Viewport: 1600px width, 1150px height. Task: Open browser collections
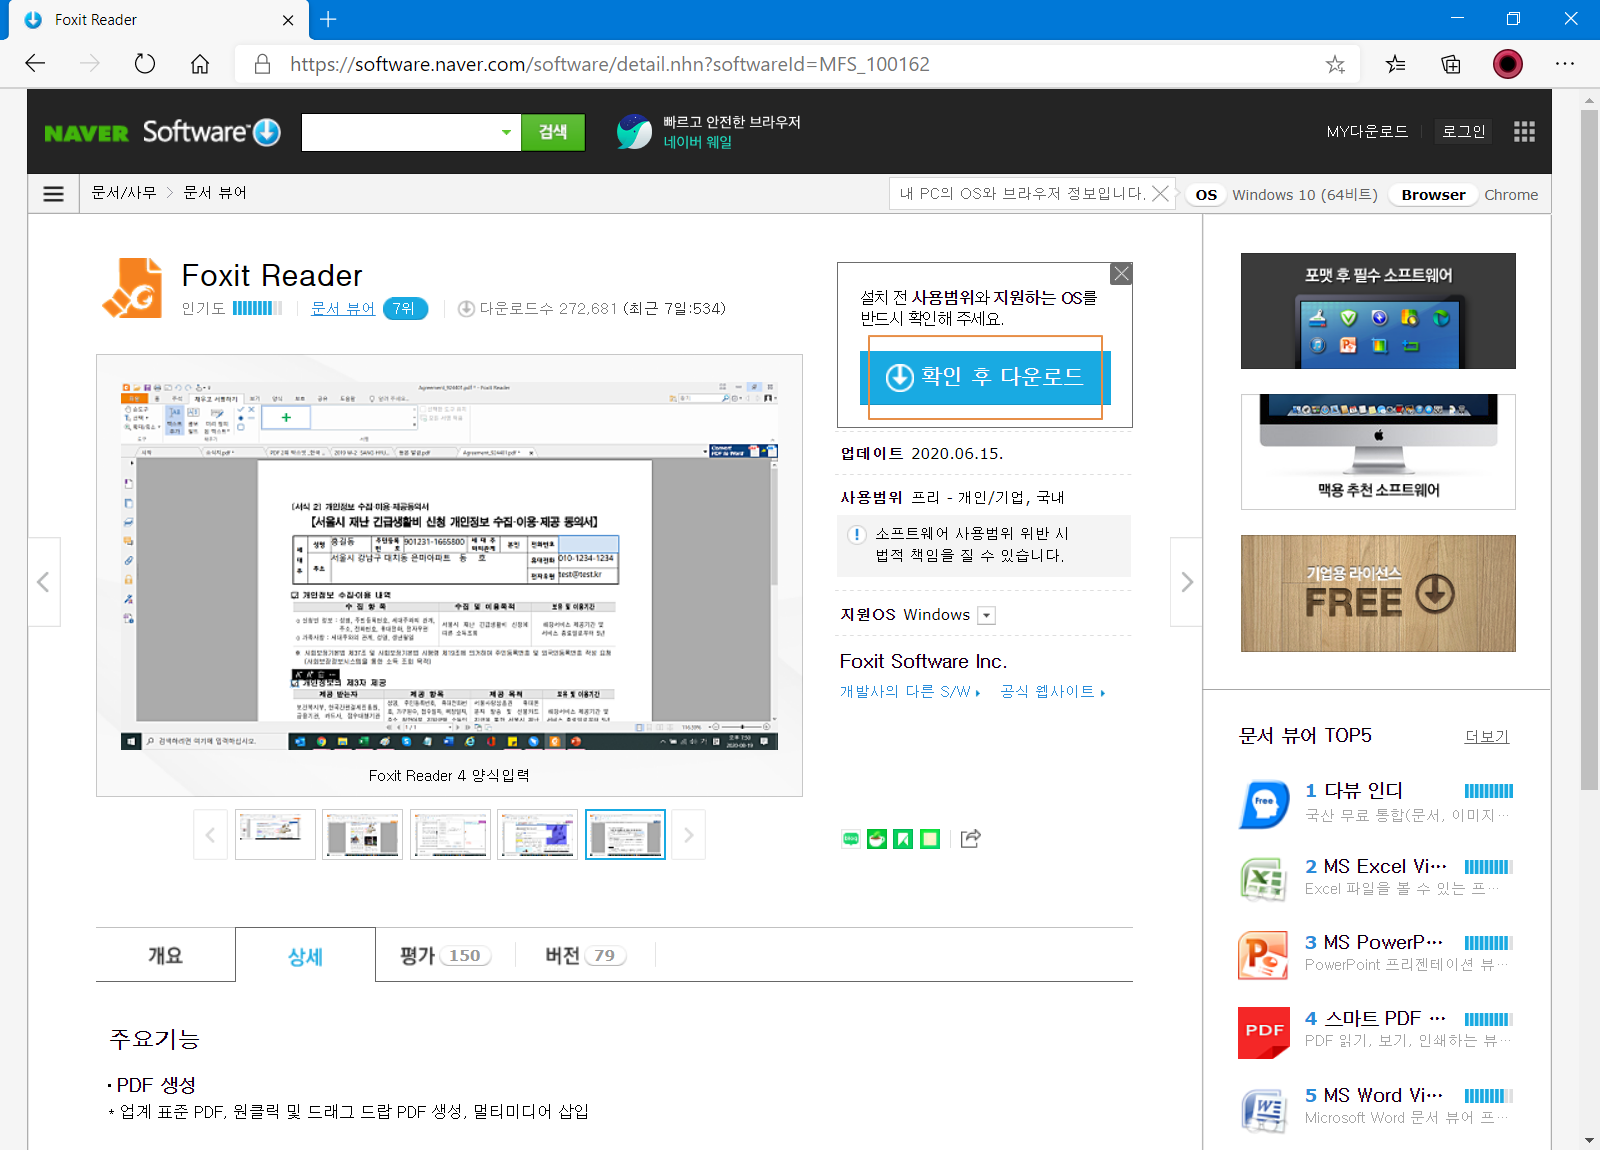(1451, 64)
